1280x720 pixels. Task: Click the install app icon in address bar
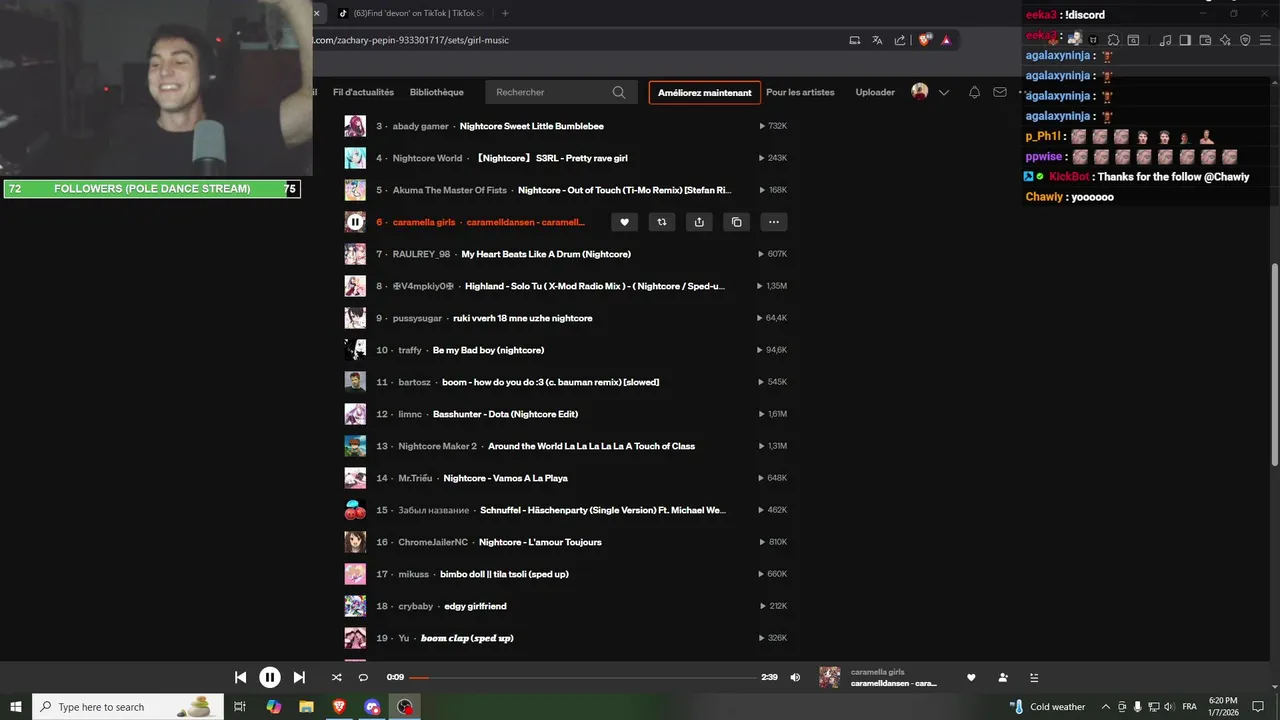(854, 40)
